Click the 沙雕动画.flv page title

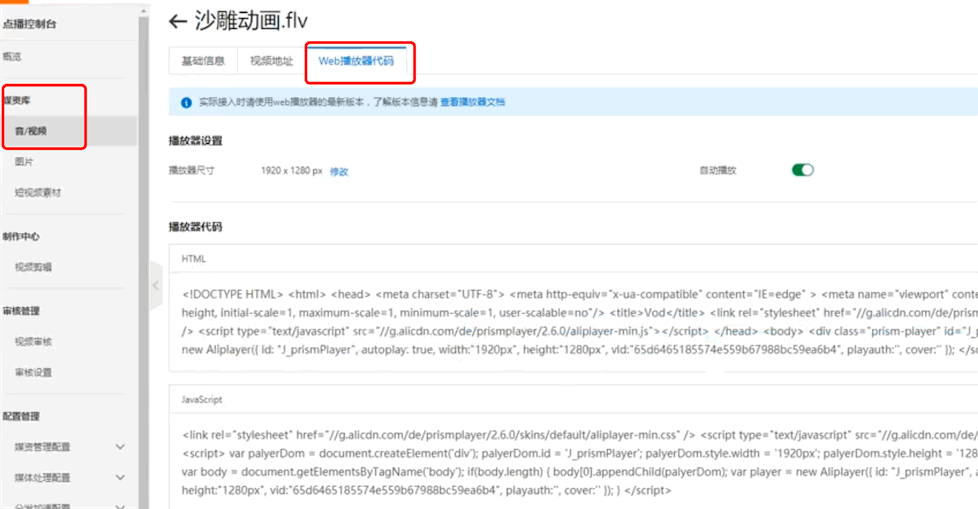pos(251,21)
